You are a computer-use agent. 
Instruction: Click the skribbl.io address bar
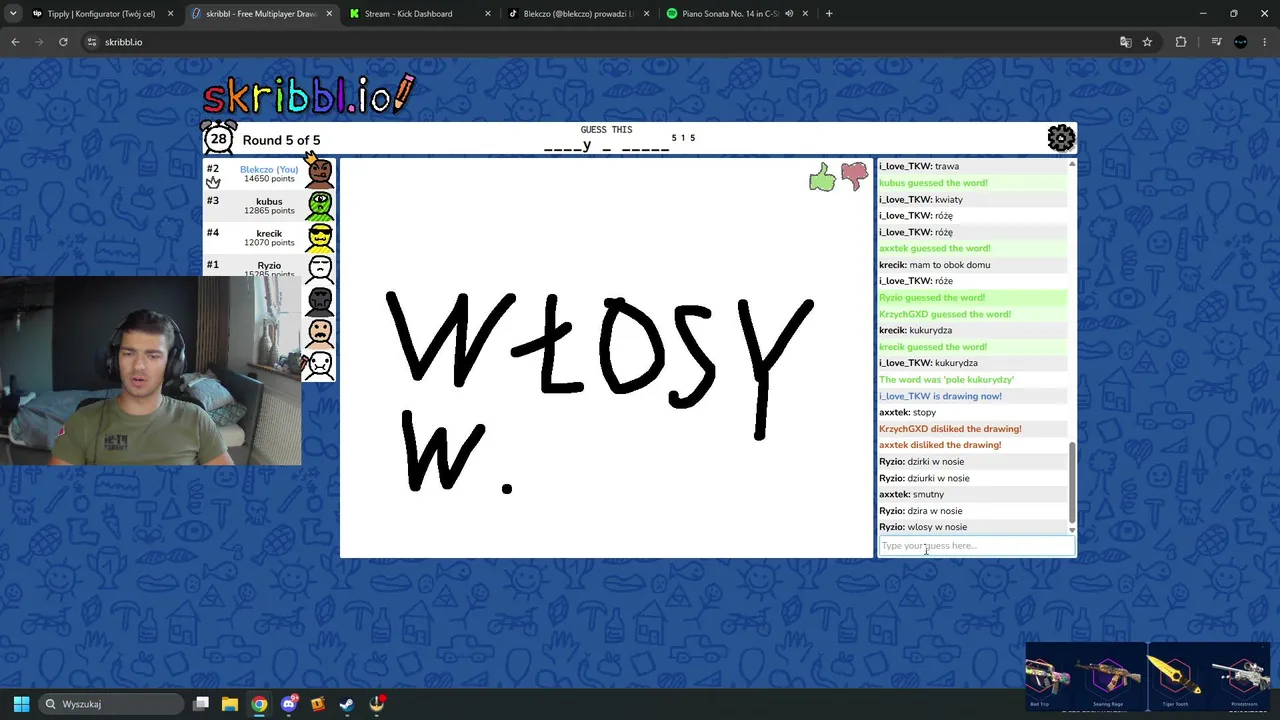click(600, 42)
